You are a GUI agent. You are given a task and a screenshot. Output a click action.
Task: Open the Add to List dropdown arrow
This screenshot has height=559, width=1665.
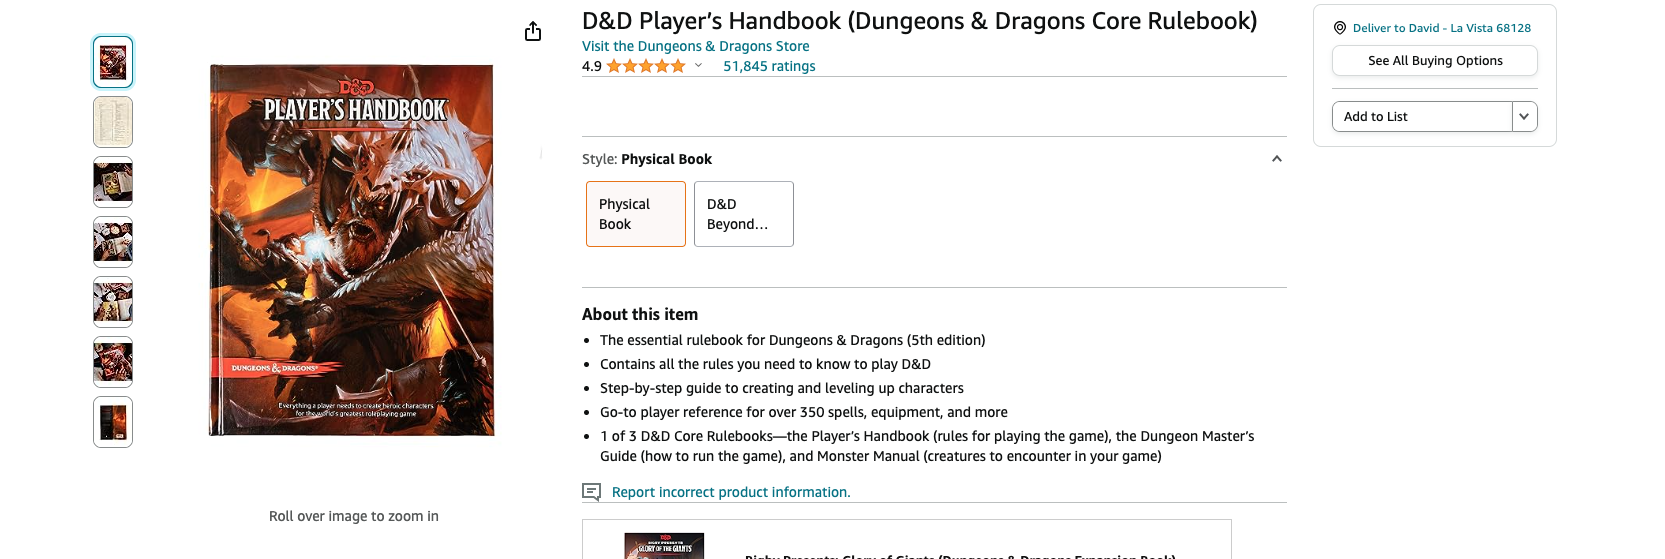coord(1524,117)
